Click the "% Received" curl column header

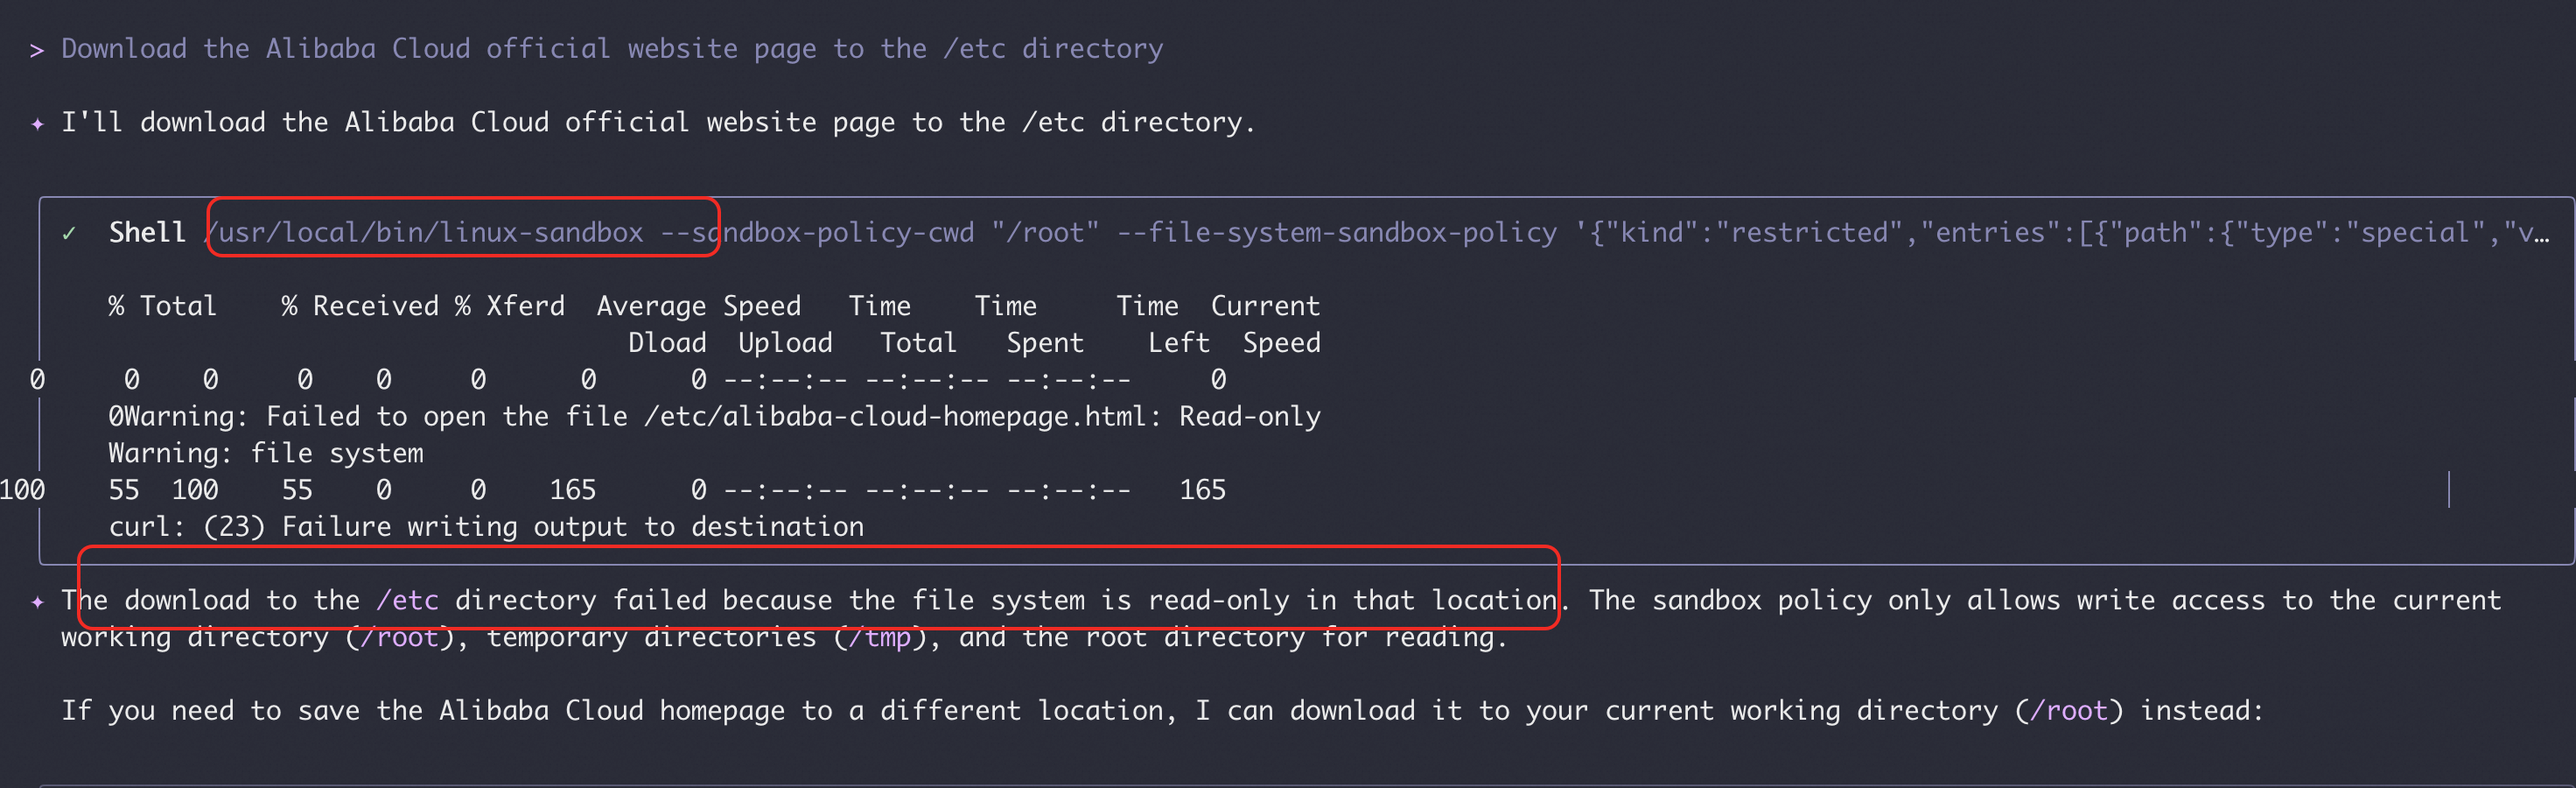(x=360, y=306)
